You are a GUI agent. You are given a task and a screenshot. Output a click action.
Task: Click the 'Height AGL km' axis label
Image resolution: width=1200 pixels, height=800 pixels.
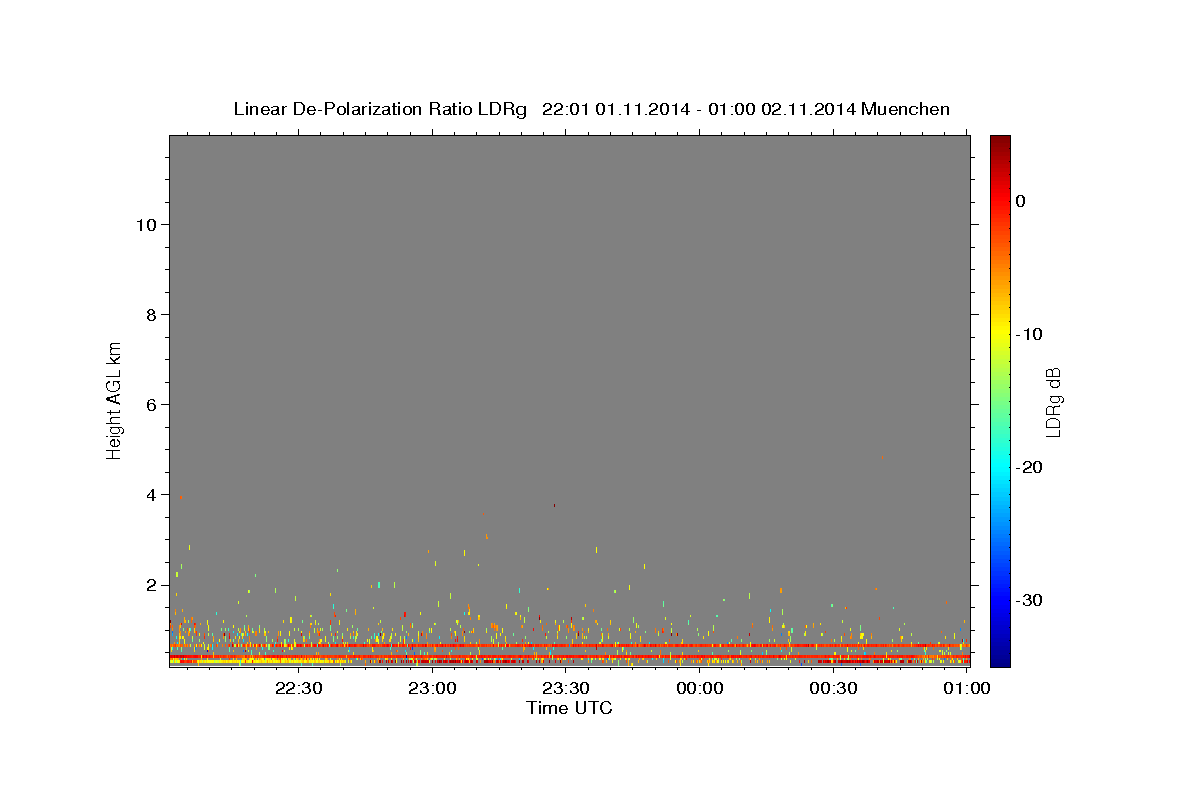coord(115,399)
